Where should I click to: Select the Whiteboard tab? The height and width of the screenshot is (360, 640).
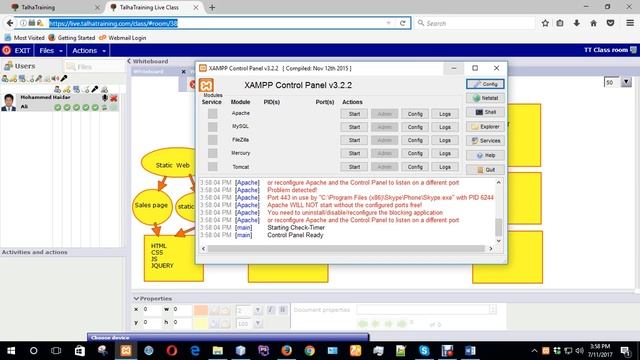click(x=148, y=71)
